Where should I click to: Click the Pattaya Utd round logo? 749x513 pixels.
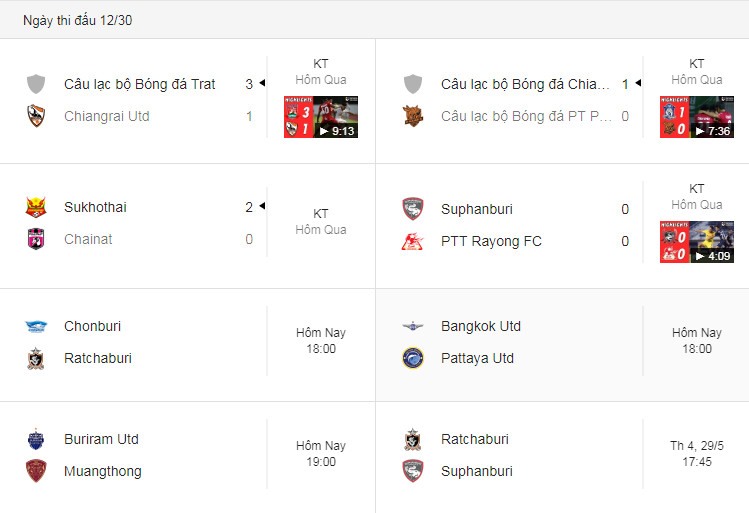click(413, 358)
